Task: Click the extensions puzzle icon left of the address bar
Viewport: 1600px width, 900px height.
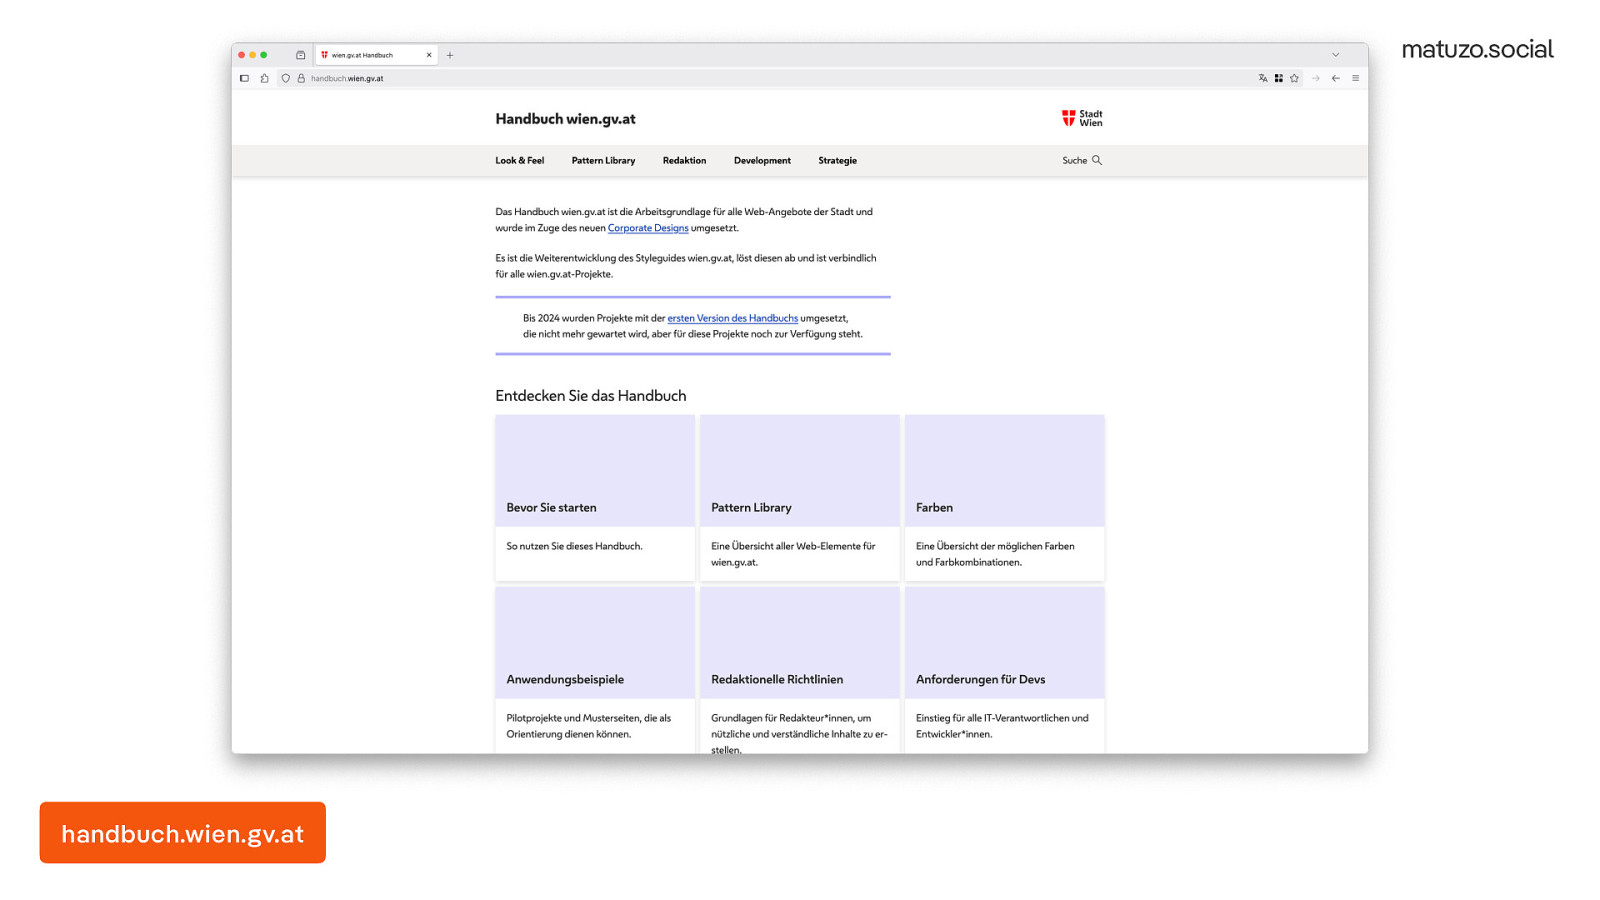Action: [265, 78]
